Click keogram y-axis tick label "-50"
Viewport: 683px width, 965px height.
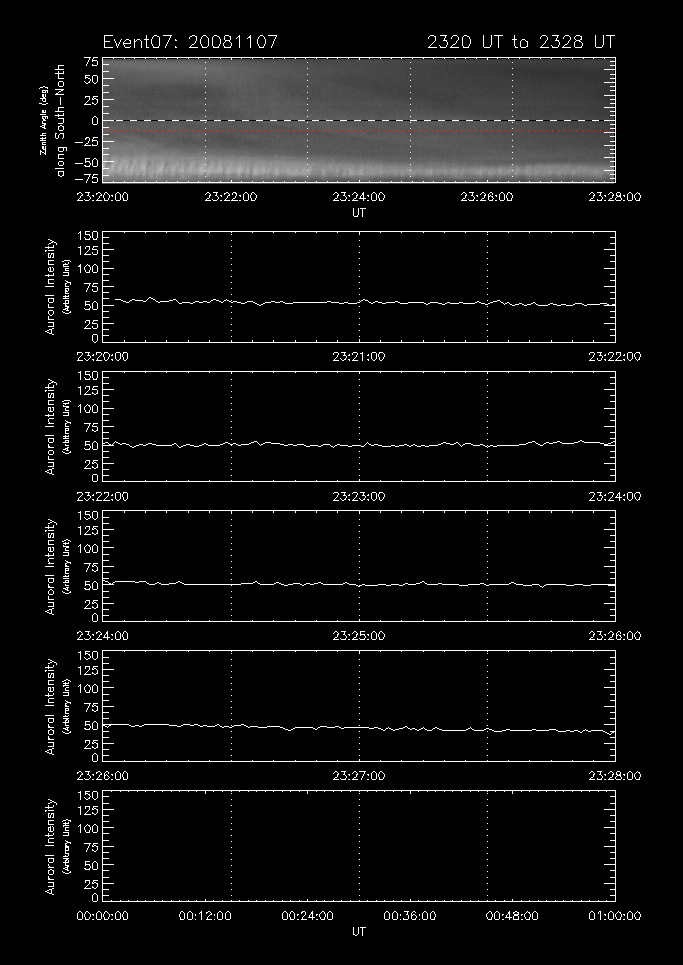[x=87, y=164]
